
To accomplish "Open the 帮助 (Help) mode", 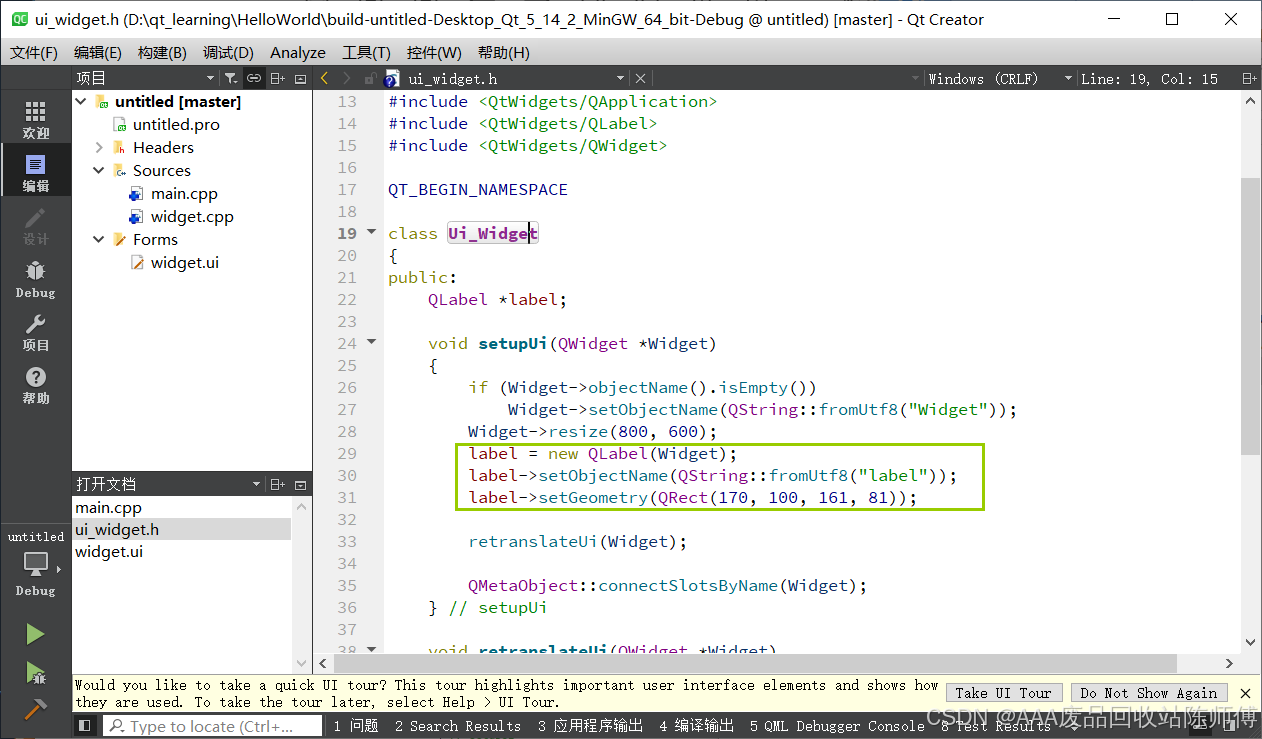I will point(35,384).
